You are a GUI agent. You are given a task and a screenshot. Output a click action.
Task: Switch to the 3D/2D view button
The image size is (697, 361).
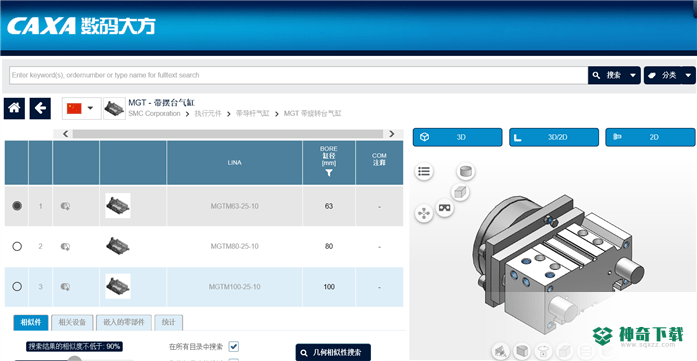coord(554,137)
